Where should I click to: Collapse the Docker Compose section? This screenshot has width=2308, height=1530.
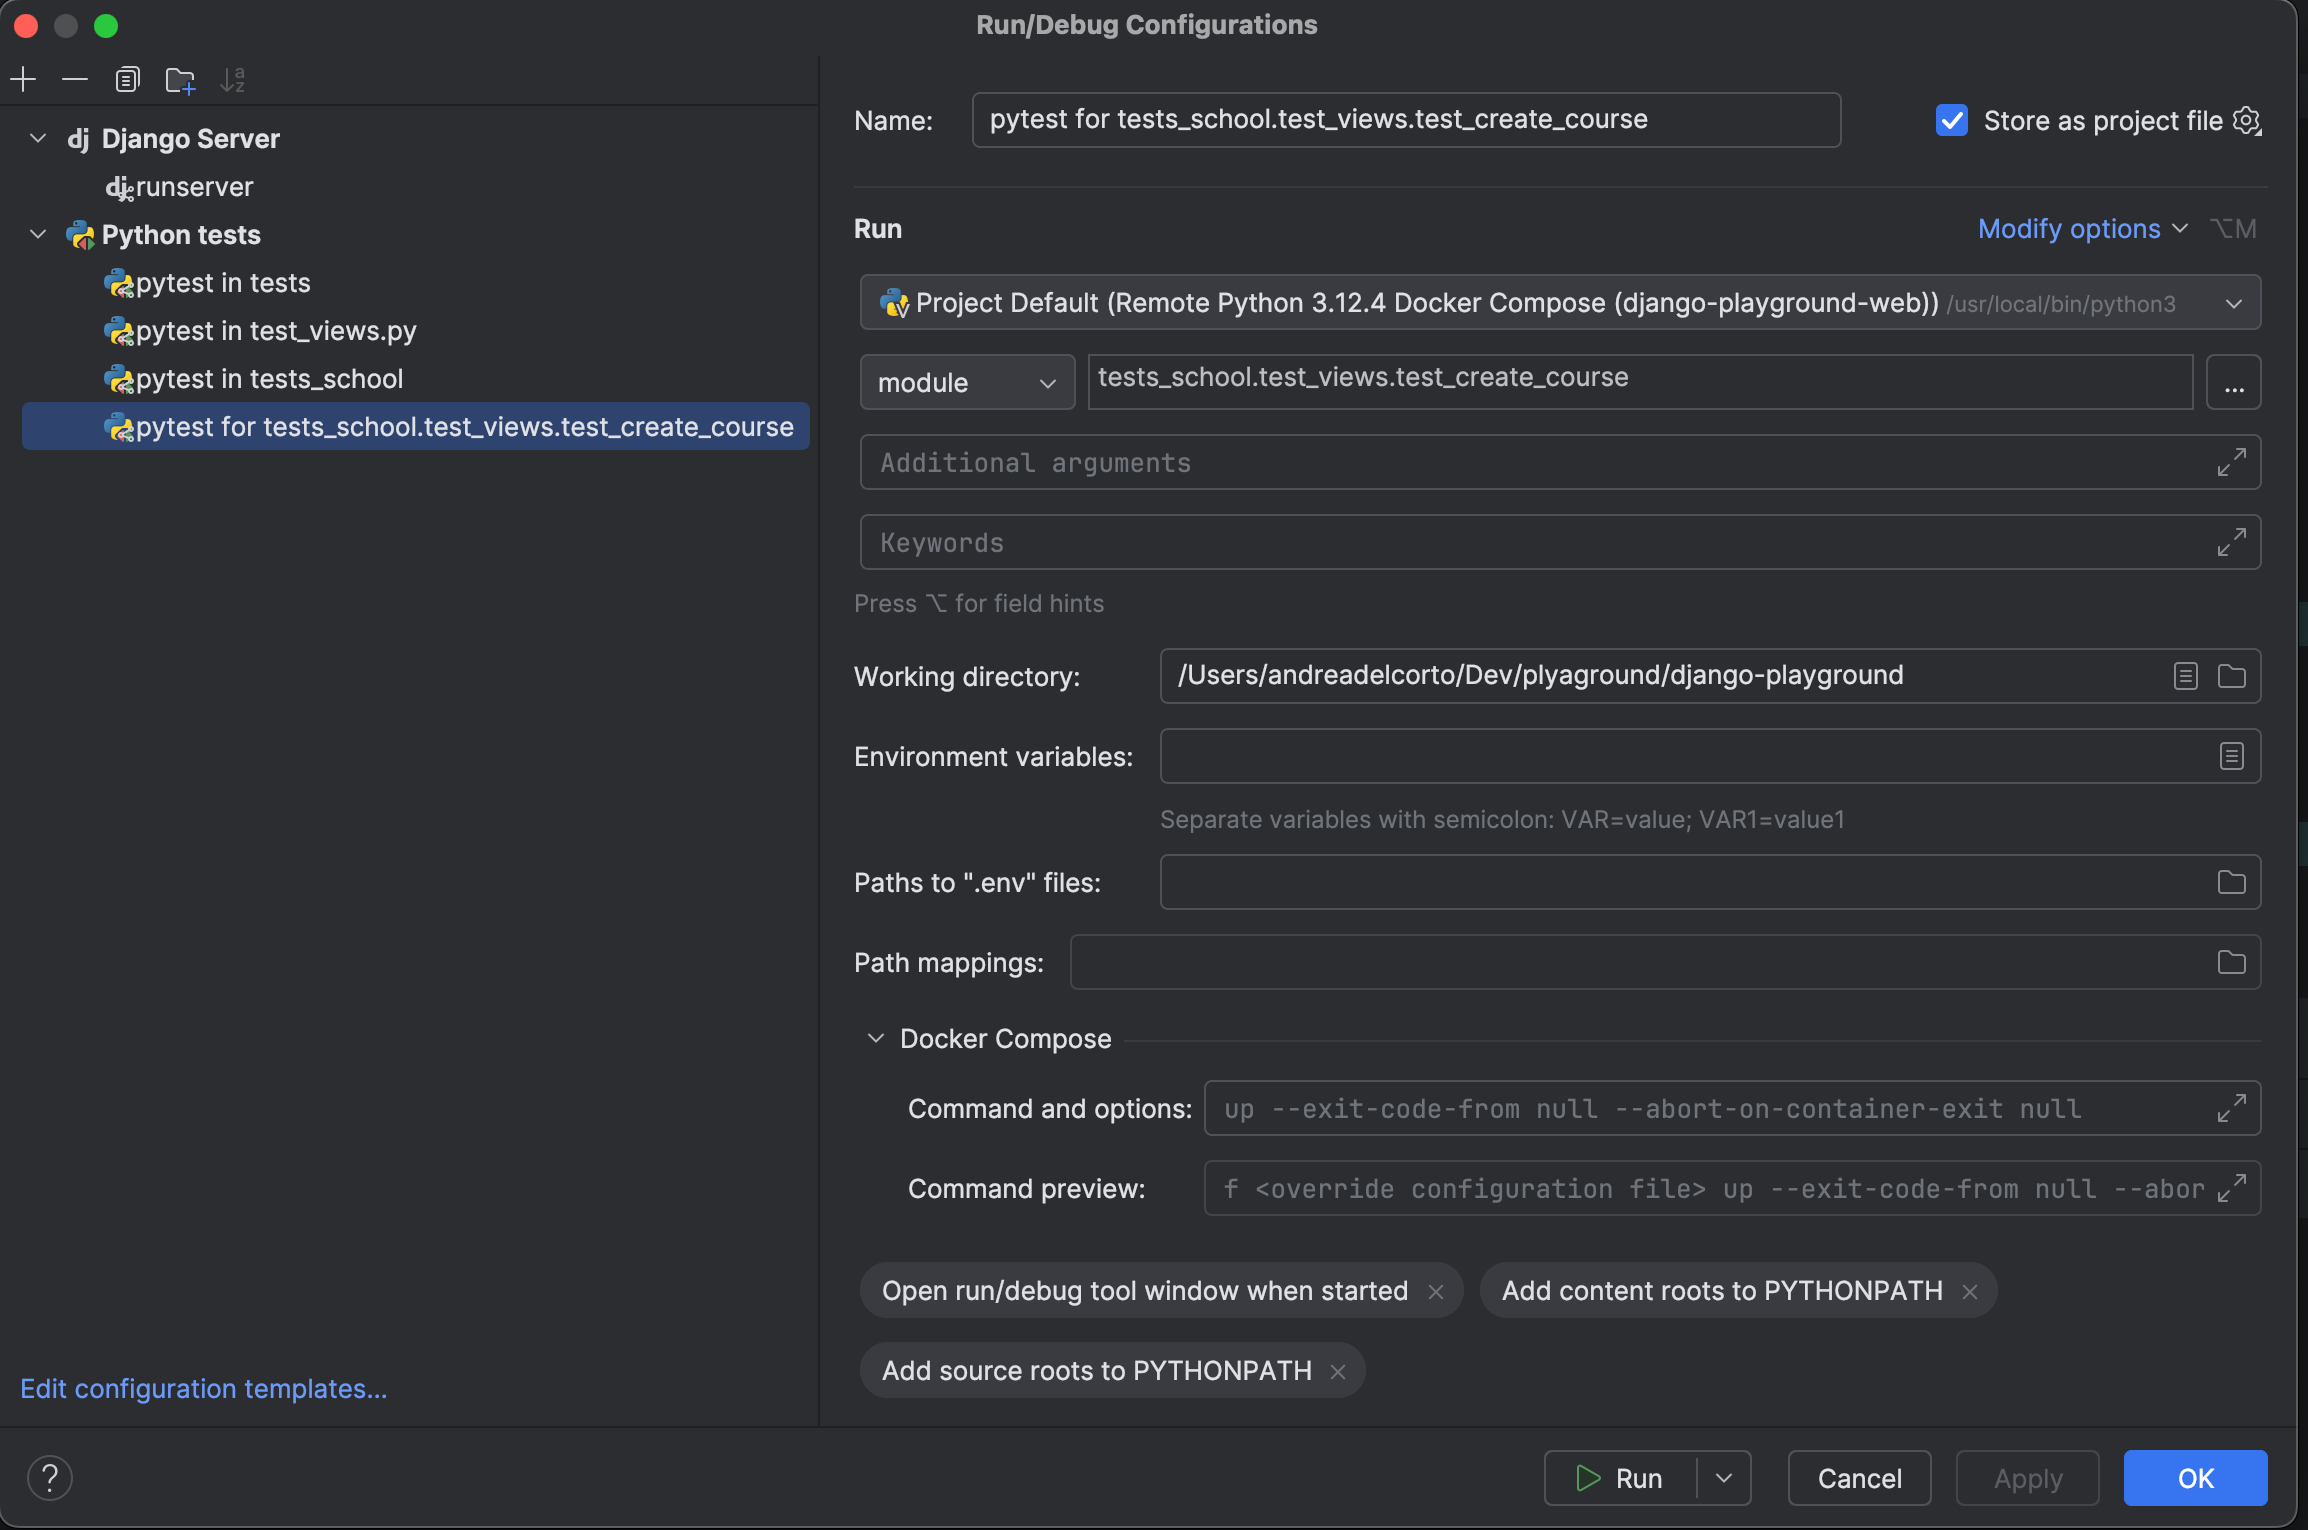pos(876,1039)
